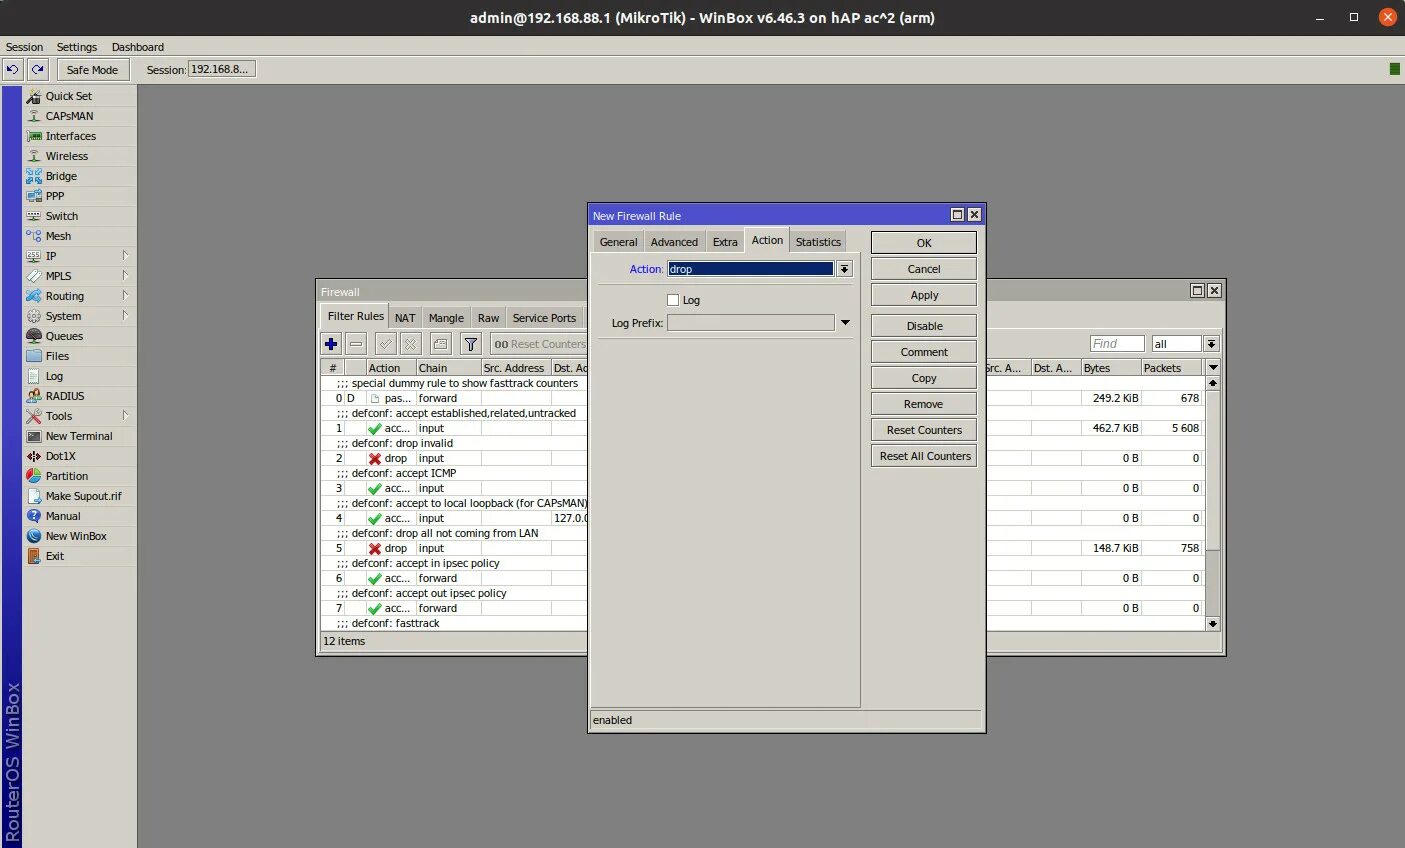Click Firewall scrollbar down arrow
Image resolution: width=1405 pixels, height=848 pixels.
1213,623
